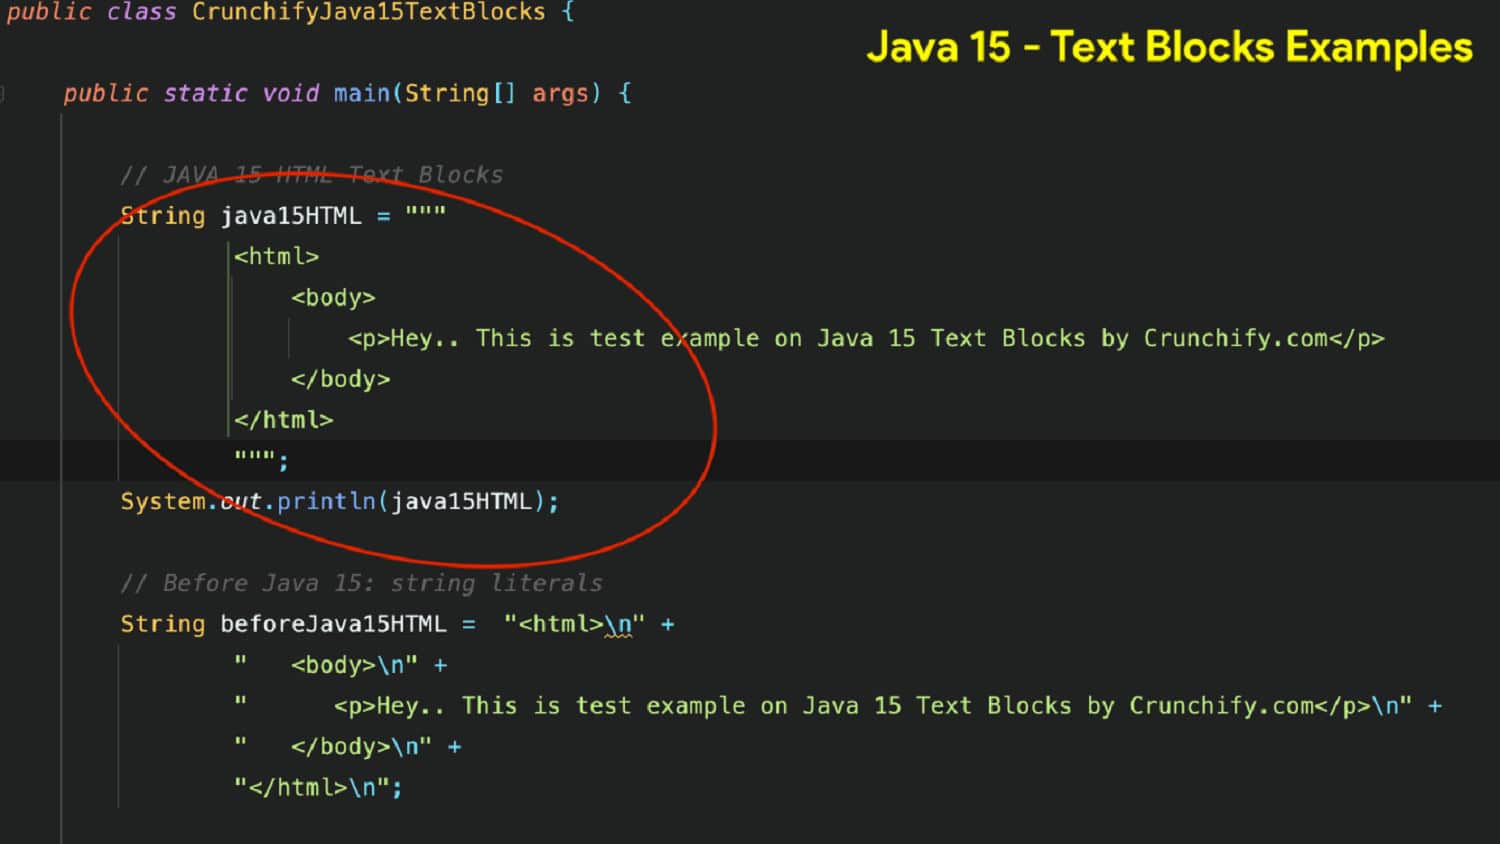Click the comment '// Before Java 15: string literals'
Screen dimensions: 1500x844
tap(361, 583)
